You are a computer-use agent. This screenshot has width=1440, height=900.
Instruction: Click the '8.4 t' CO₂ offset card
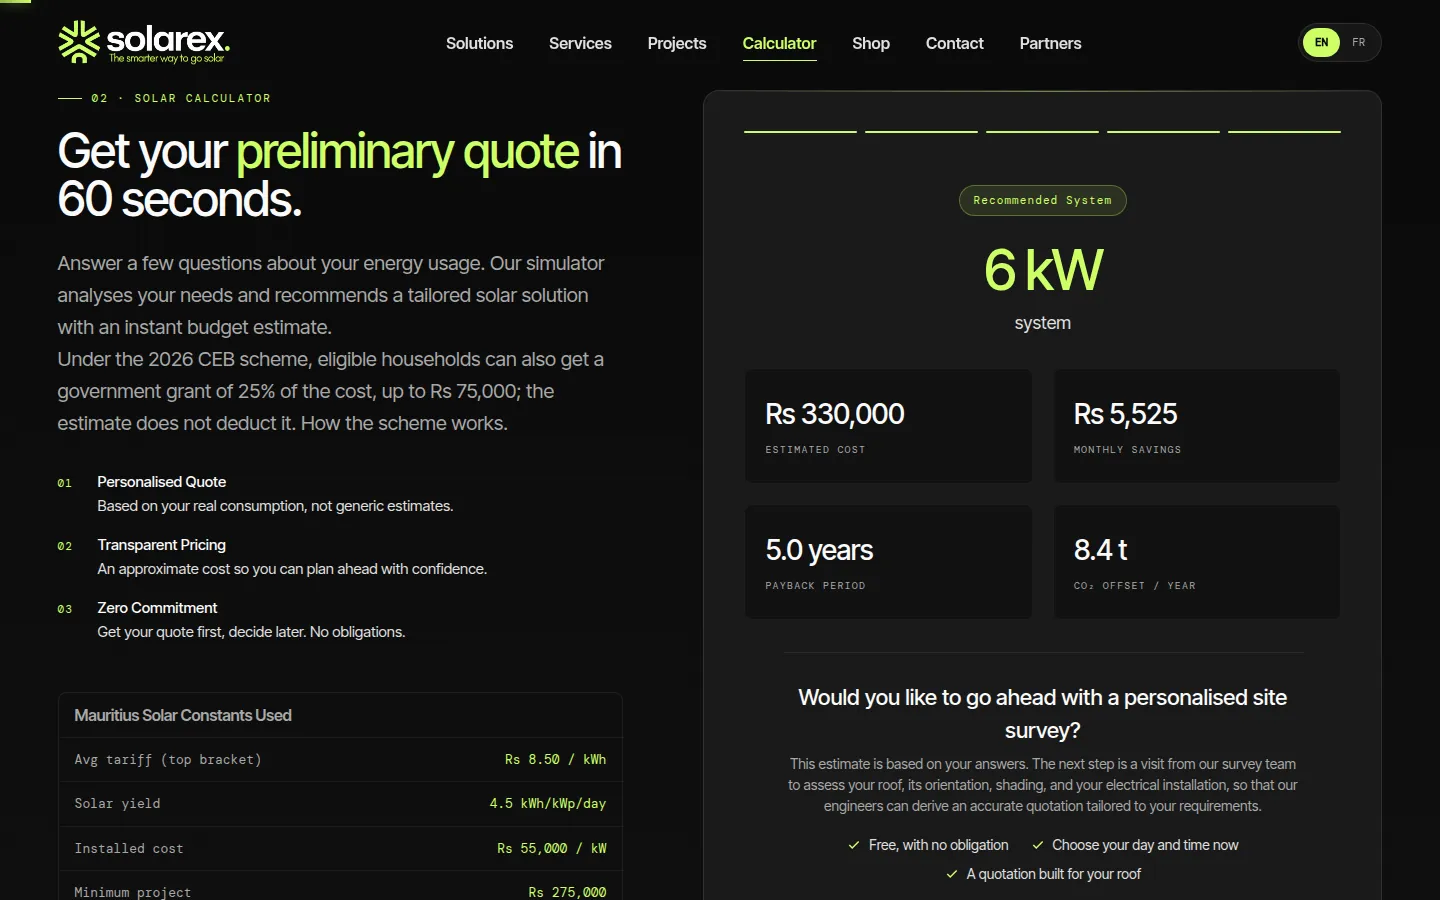point(1197,562)
